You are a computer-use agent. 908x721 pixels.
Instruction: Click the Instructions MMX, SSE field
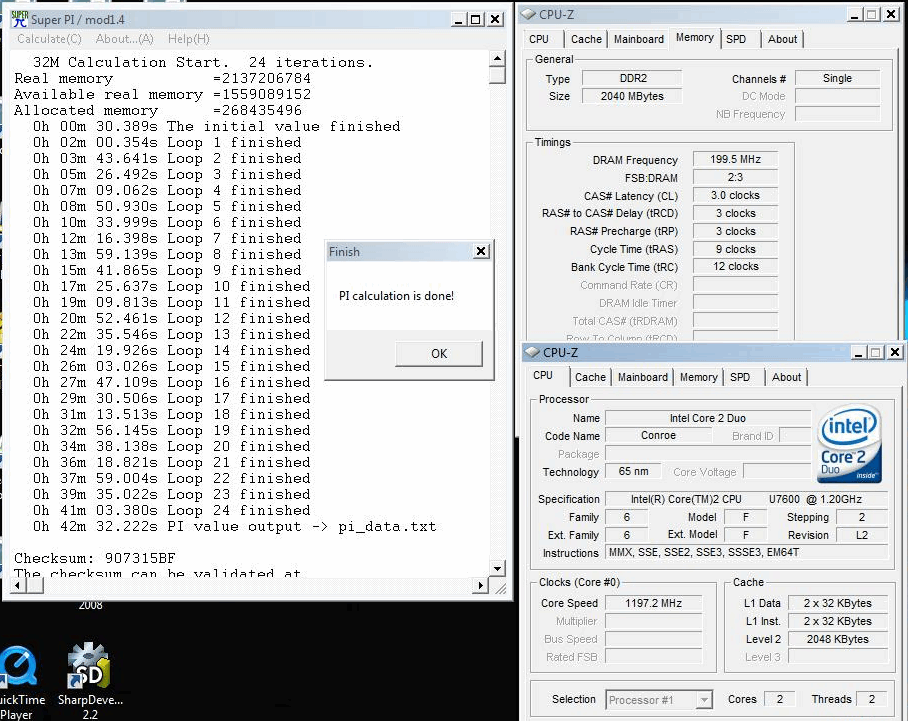pos(747,552)
